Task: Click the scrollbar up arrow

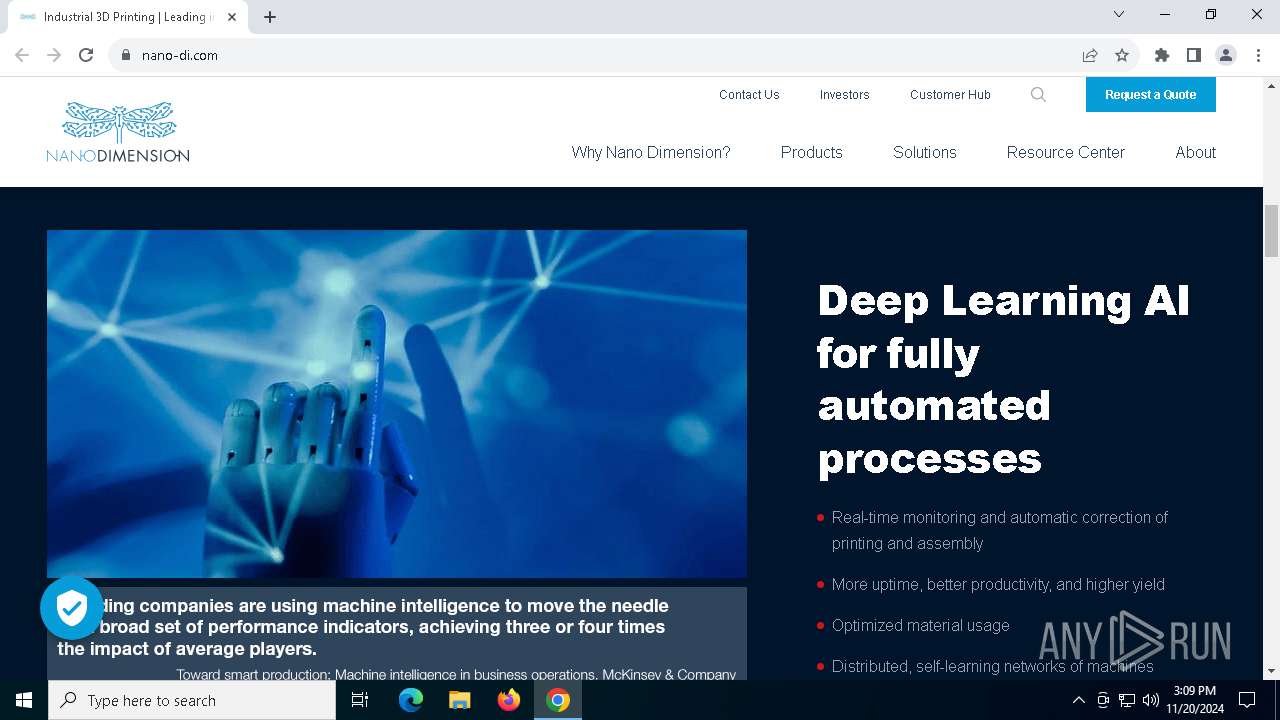Action: pyautogui.click(x=1271, y=85)
